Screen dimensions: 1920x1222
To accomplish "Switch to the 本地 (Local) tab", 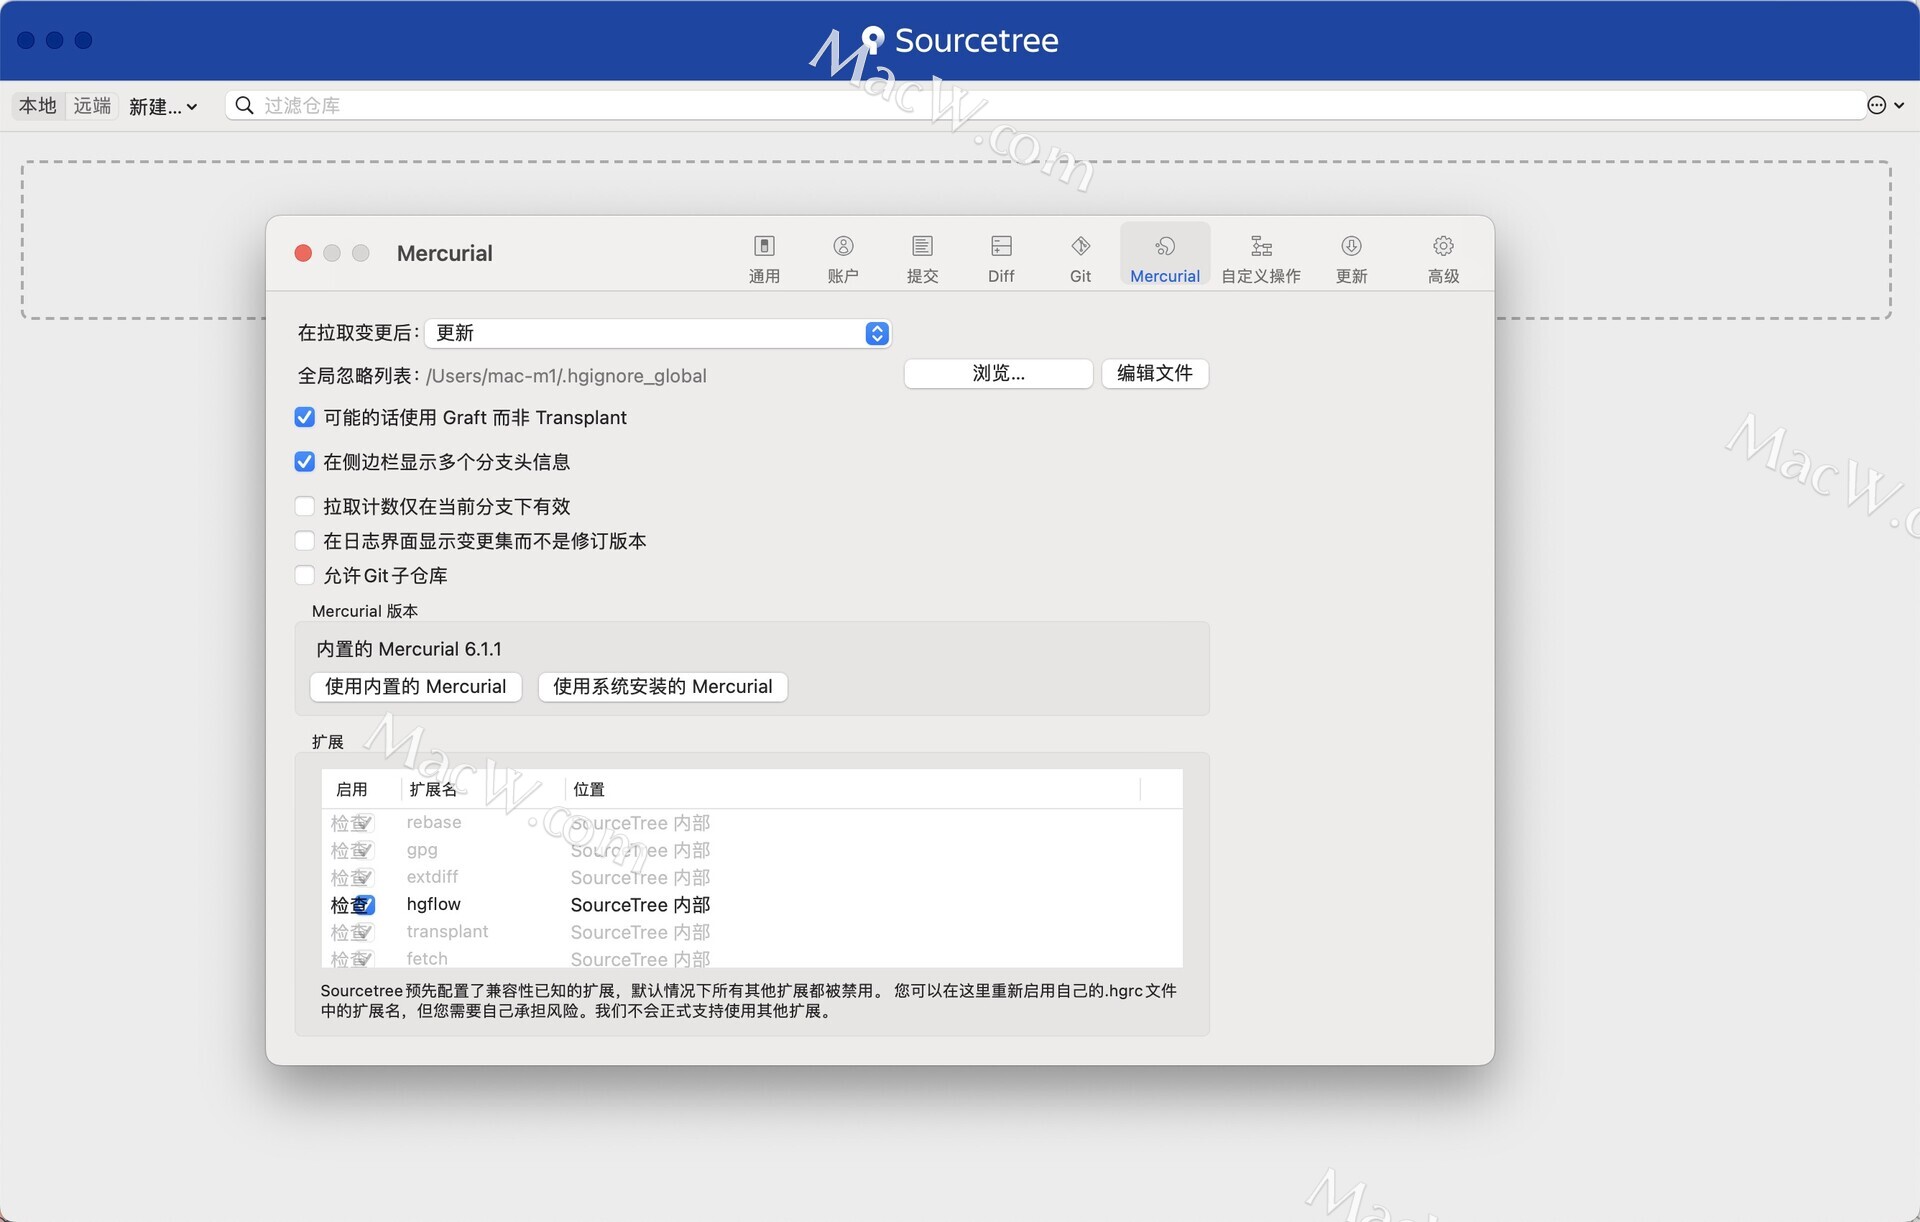I will tap(38, 105).
